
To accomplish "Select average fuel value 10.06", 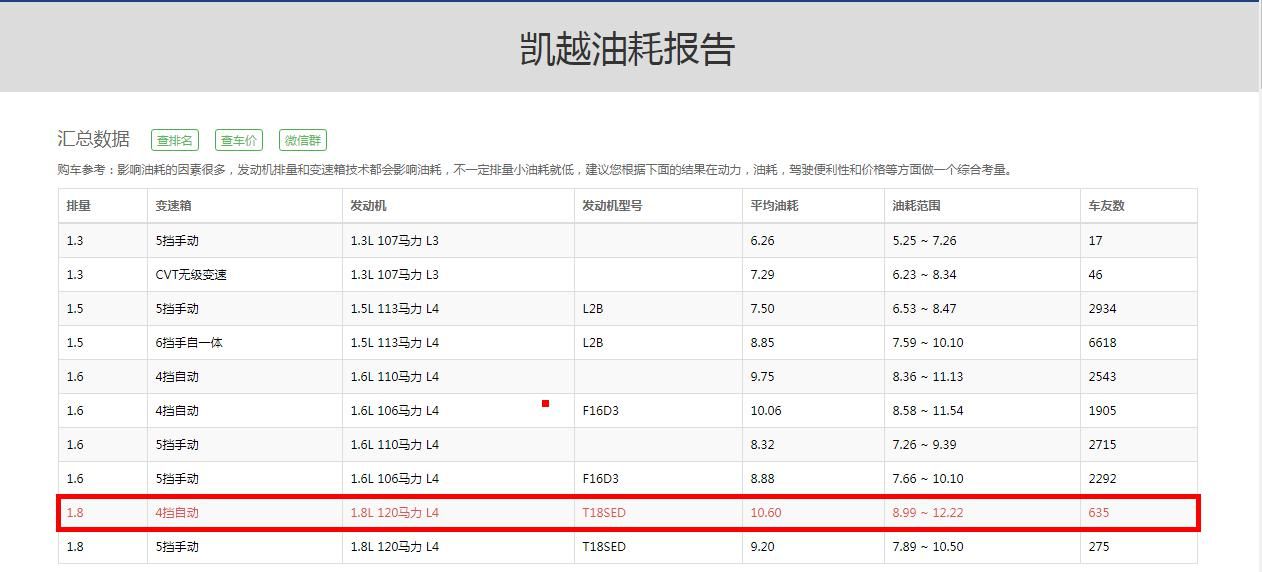I will tap(766, 410).
